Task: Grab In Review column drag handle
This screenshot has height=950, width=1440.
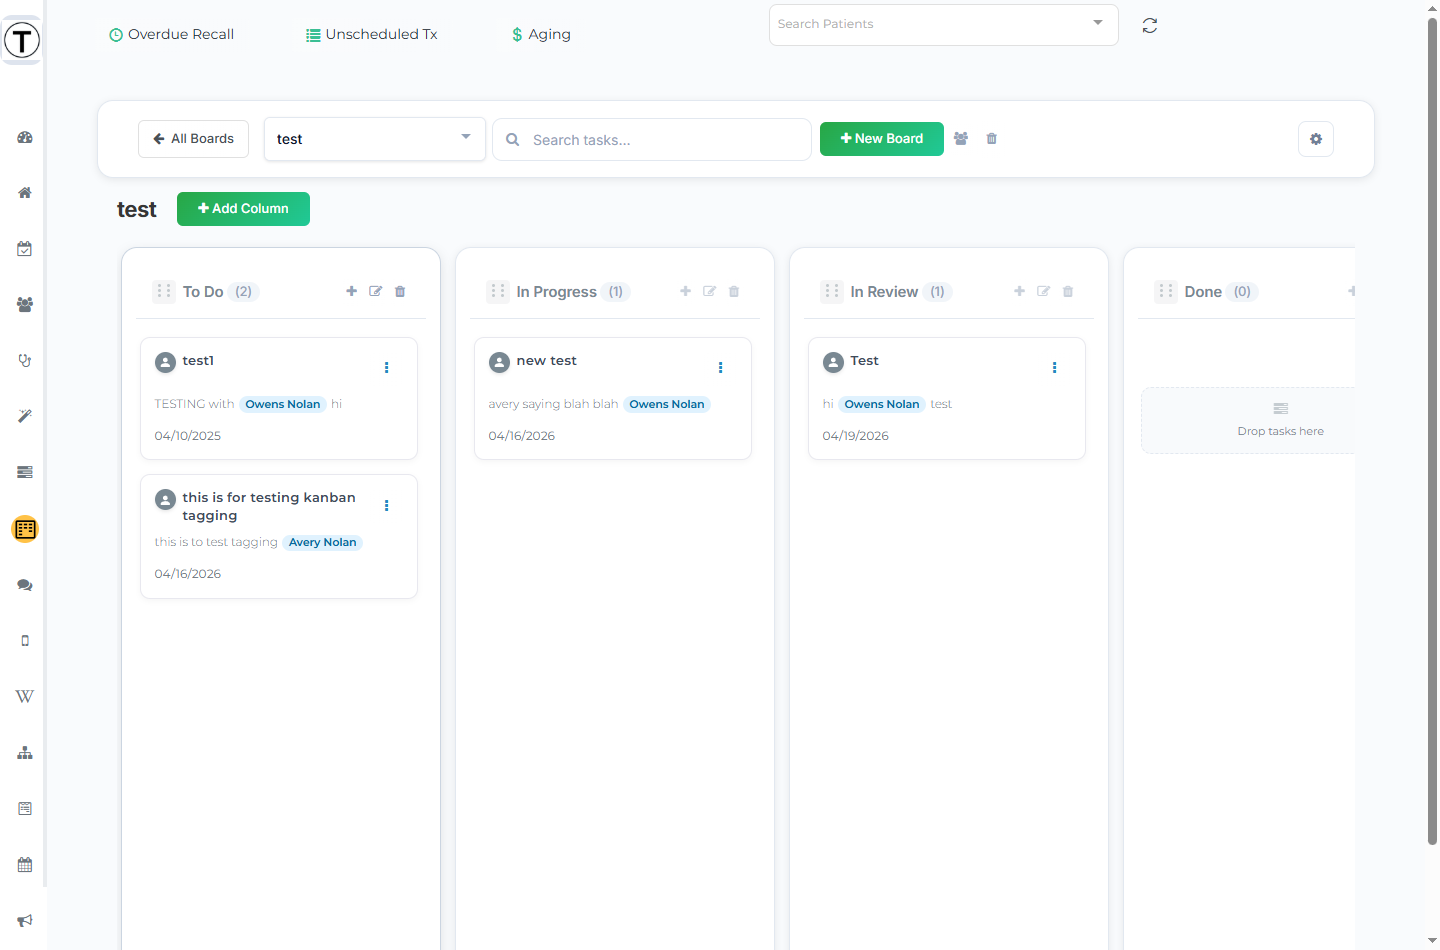Action: [x=832, y=291]
